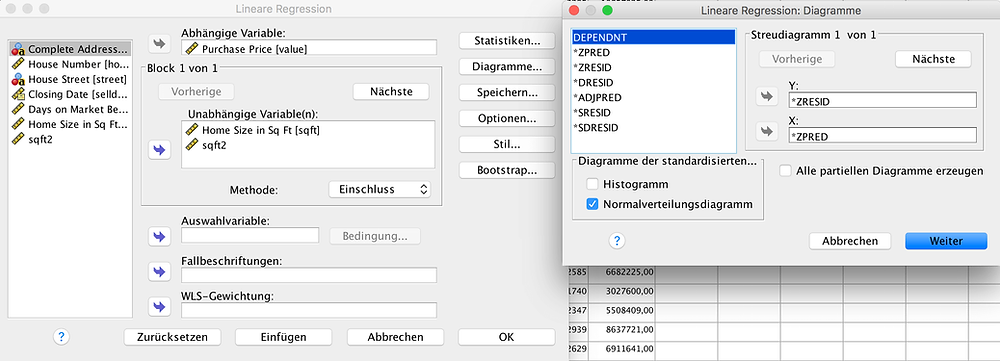The height and width of the screenshot is (361, 1000).
Task: Click Abbrechen in the Diagramme dialog
Action: (850, 241)
